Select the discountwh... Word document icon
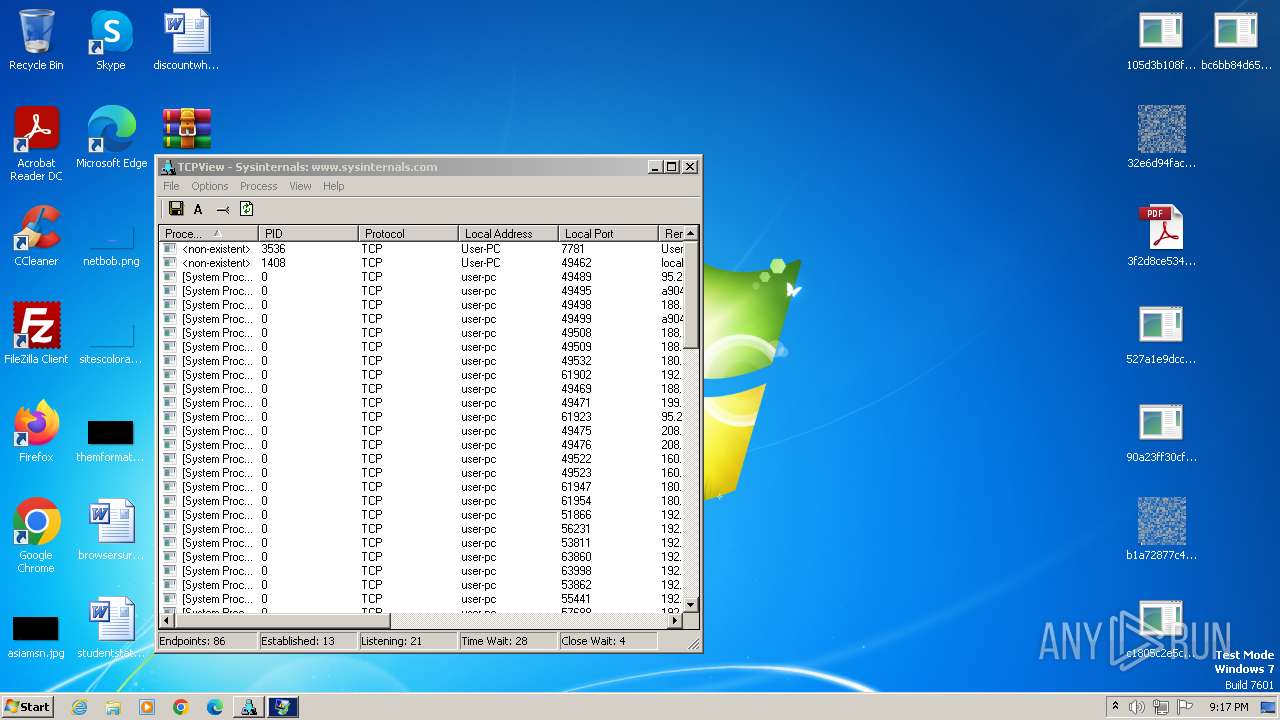This screenshot has width=1280, height=720. pyautogui.click(x=186, y=40)
